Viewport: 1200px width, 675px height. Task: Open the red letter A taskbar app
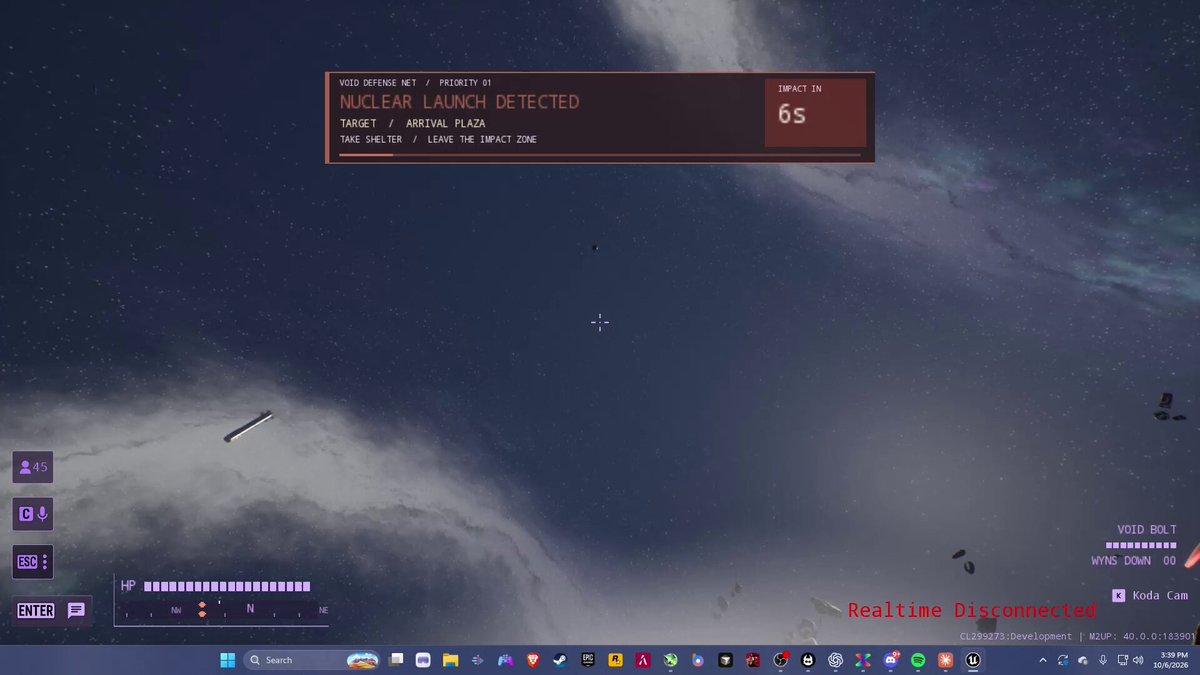pos(643,660)
